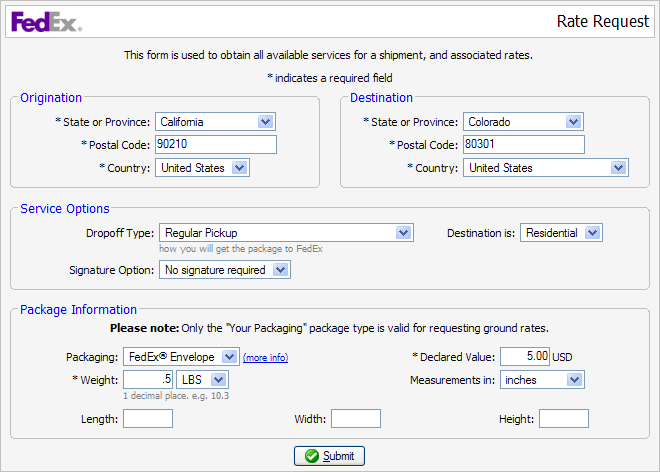The image size is (660, 472).
Task: Open the Measurements in inches dropdown
Action: tap(542, 379)
